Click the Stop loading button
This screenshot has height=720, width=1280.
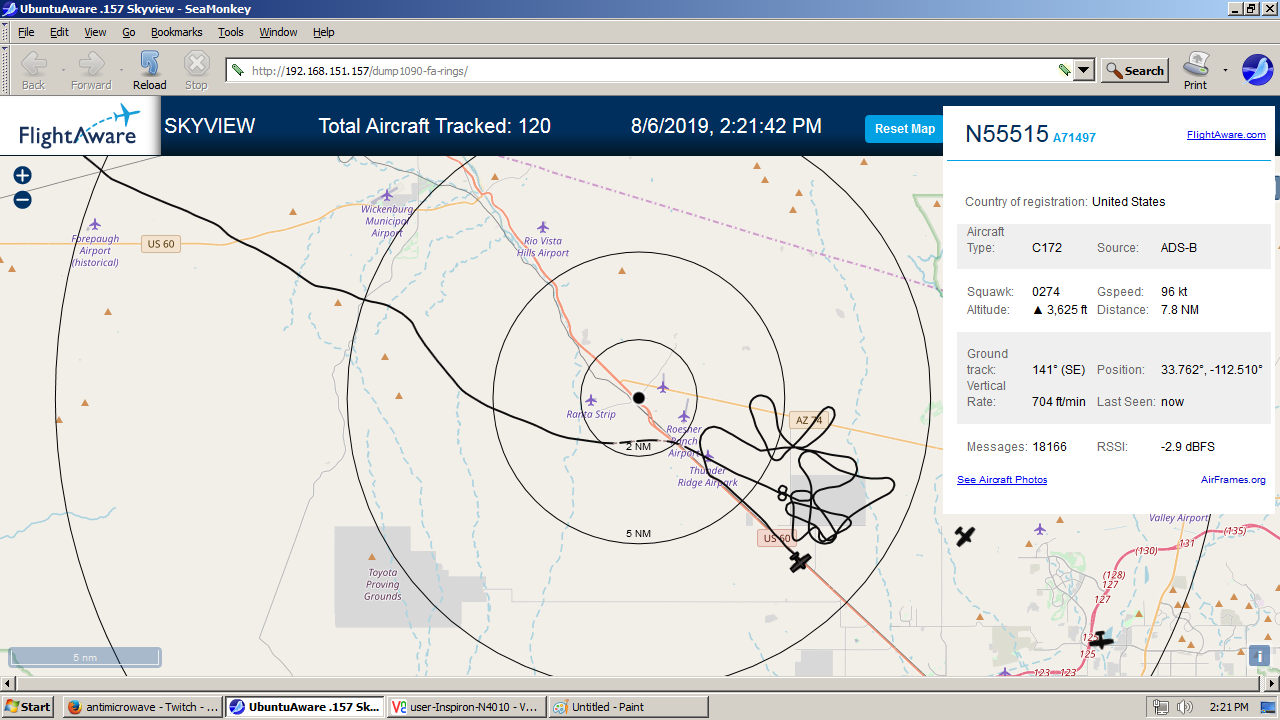[x=196, y=70]
